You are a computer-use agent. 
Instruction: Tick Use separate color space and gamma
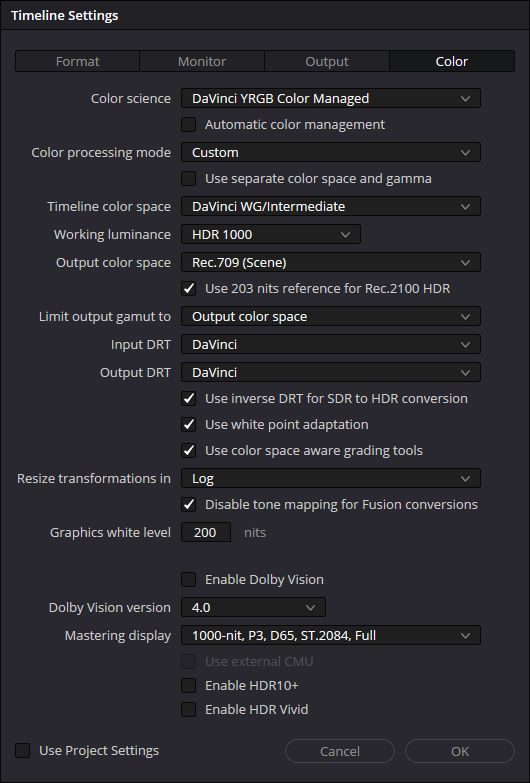tap(188, 178)
